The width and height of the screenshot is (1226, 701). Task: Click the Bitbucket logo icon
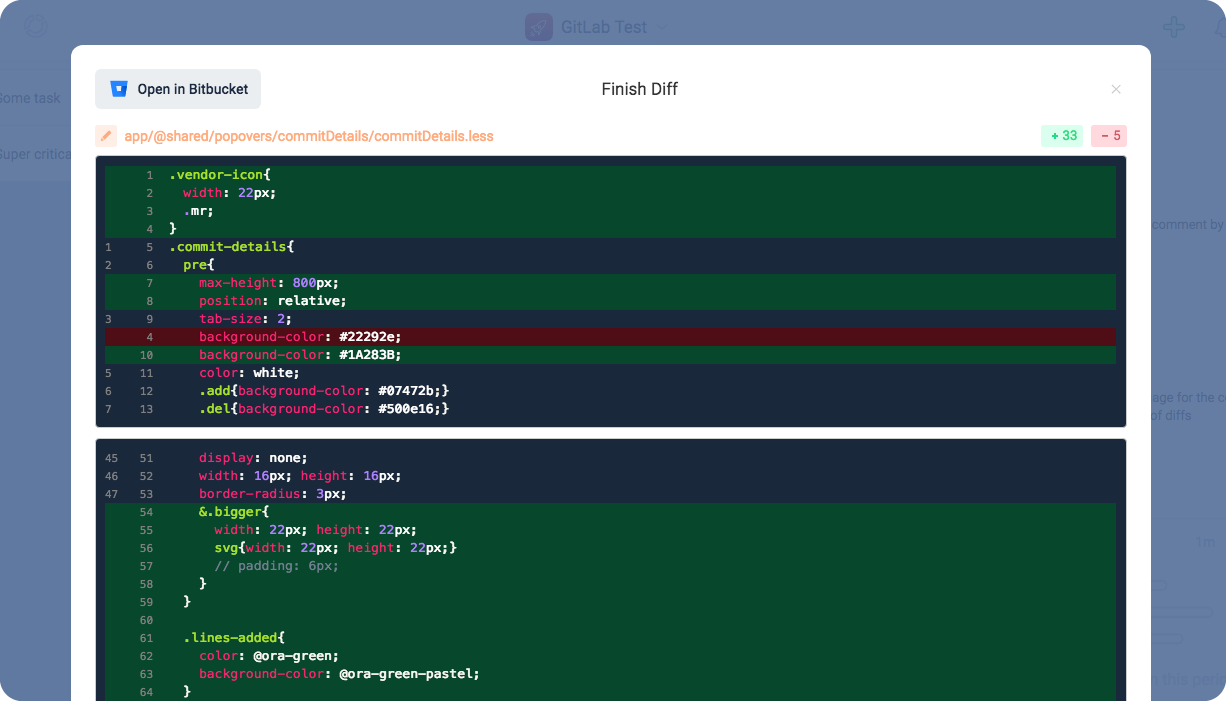tap(120, 89)
